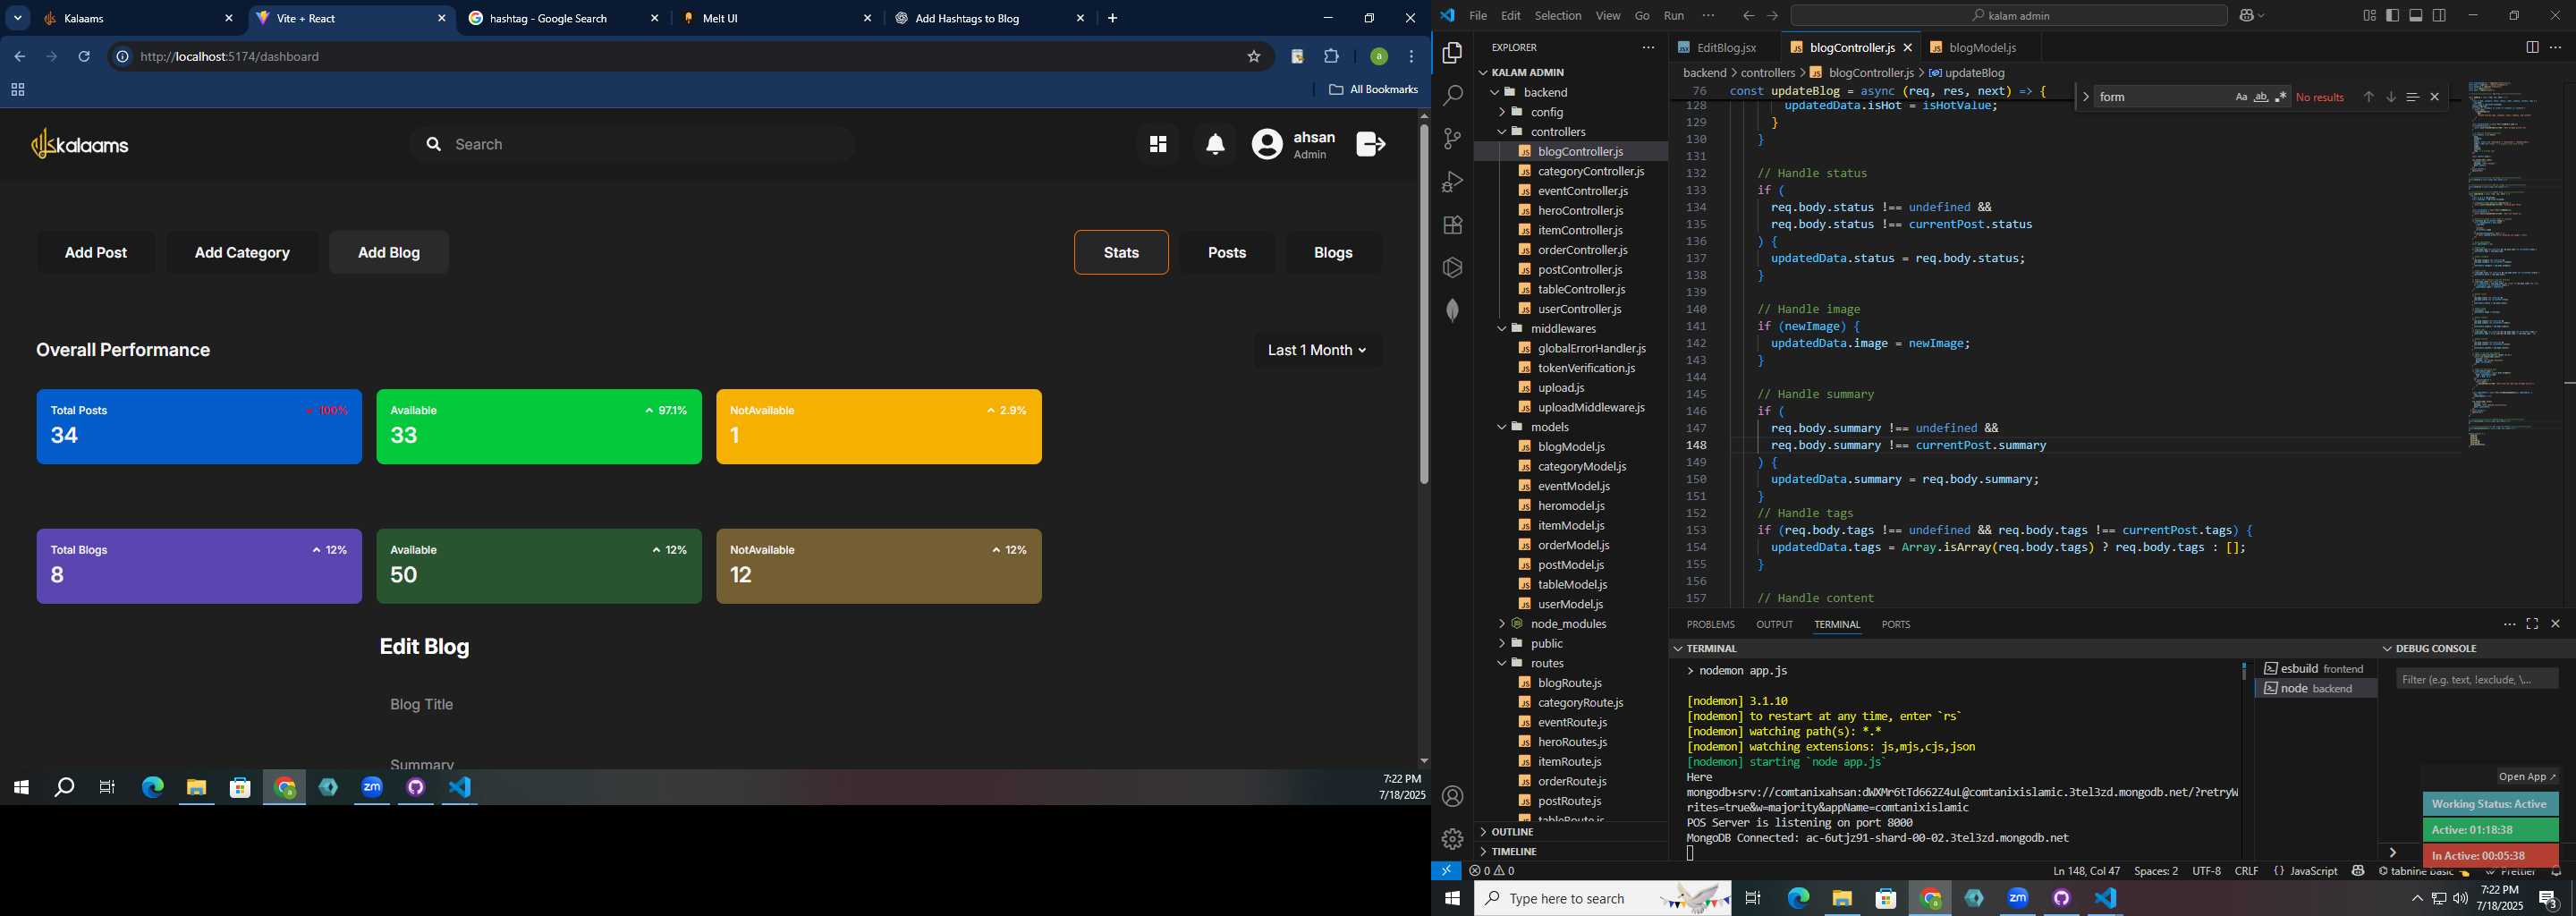Maximize the terminal panel size

[x=2532, y=624]
